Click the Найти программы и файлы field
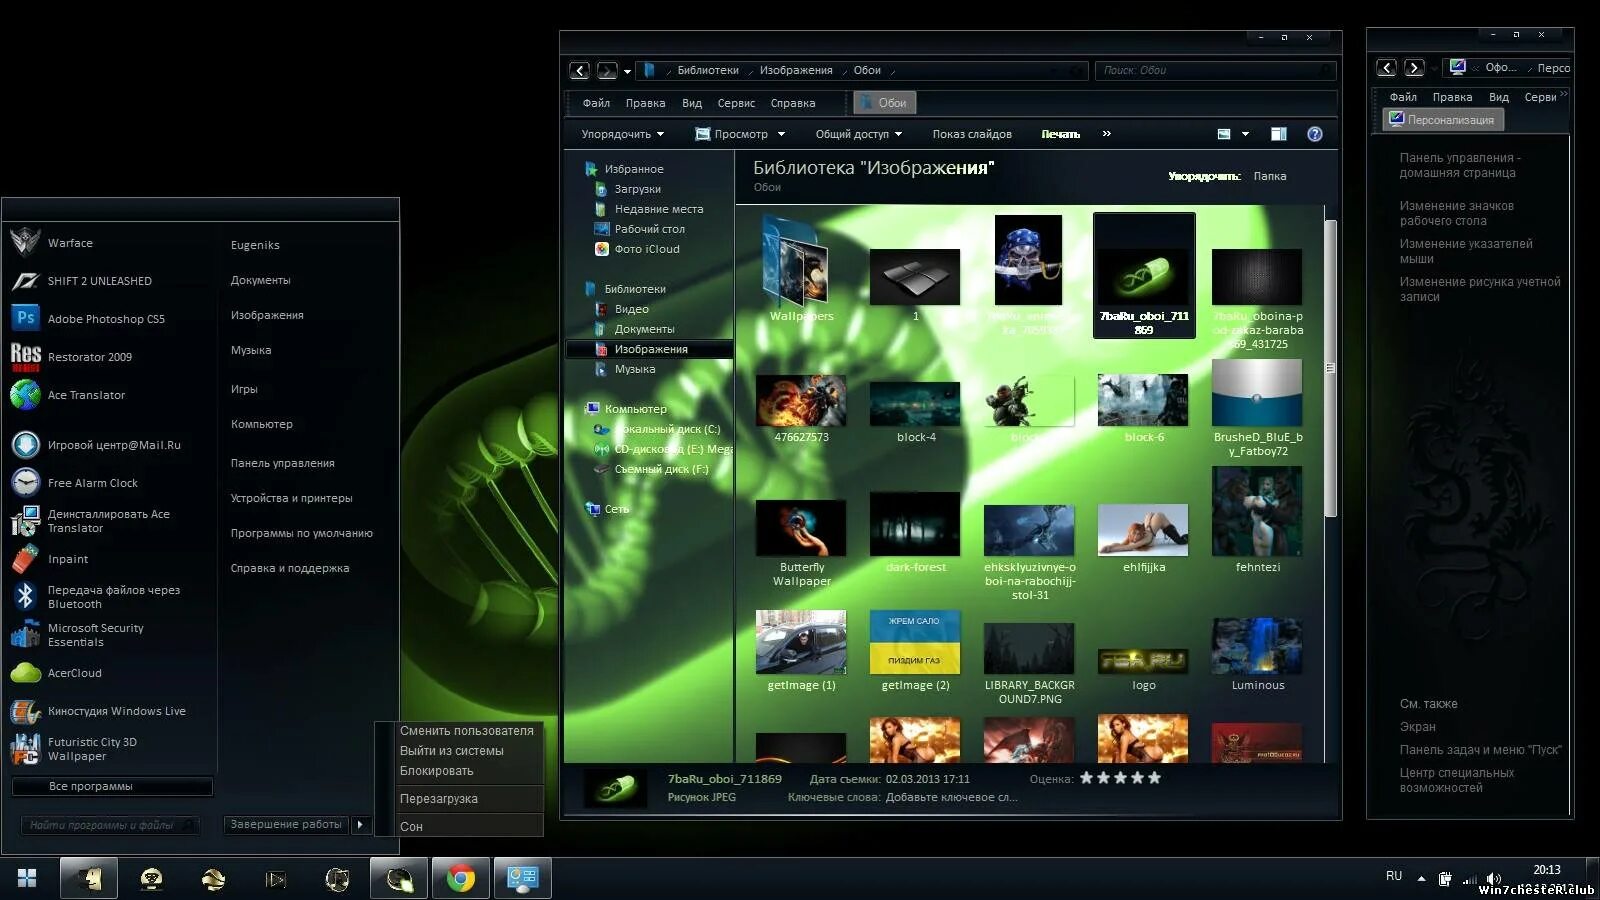The image size is (1600, 900). [109, 825]
